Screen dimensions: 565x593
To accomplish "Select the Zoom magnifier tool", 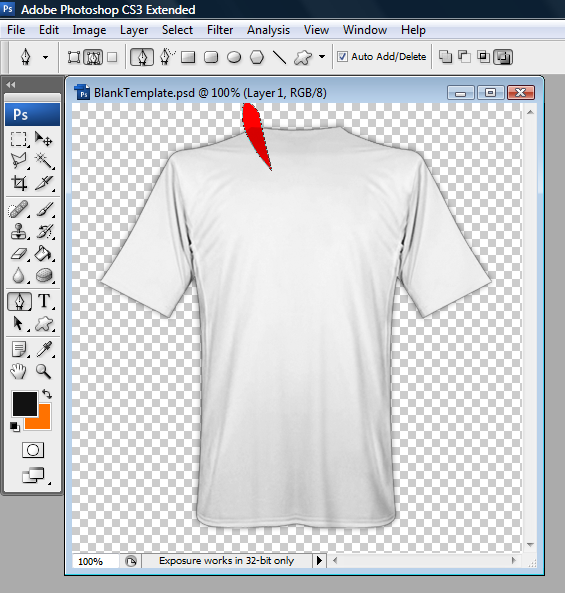I will click(x=44, y=371).
